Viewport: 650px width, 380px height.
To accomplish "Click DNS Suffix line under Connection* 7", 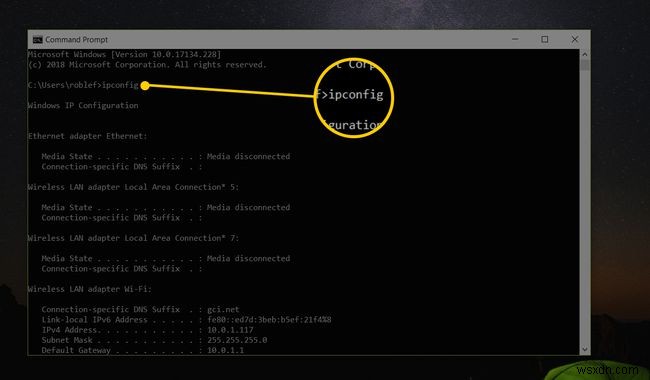I will pos(122,269).
